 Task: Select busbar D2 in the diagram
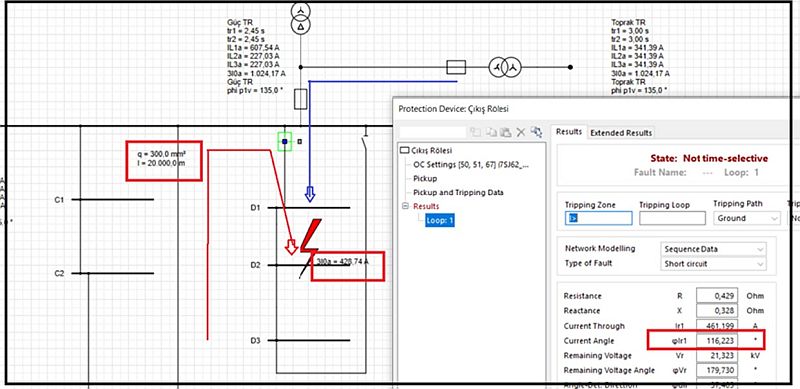tap(309, 265)
